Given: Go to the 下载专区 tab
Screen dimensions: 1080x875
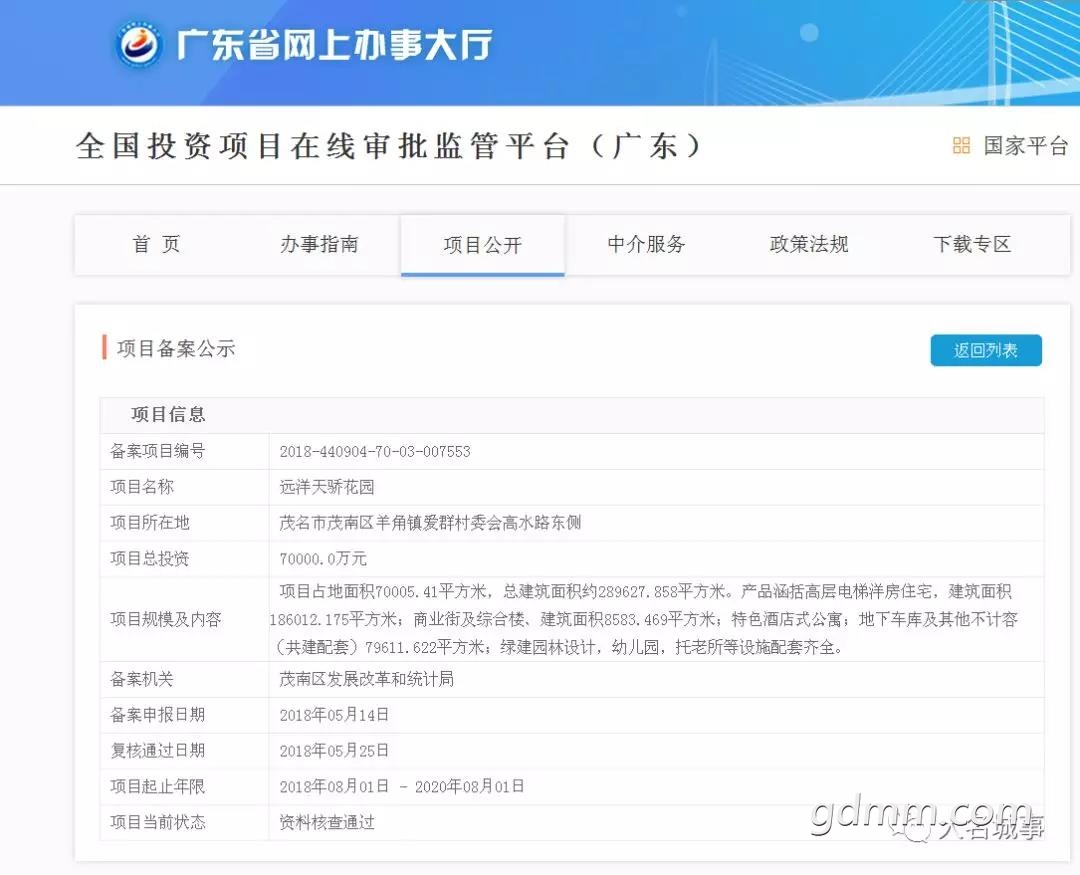Looking at the screenshot, I should 972,244.
